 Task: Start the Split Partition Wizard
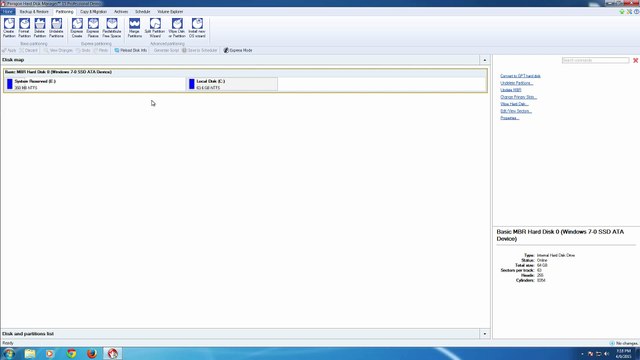pyautogui.click(x=155, y=28)
